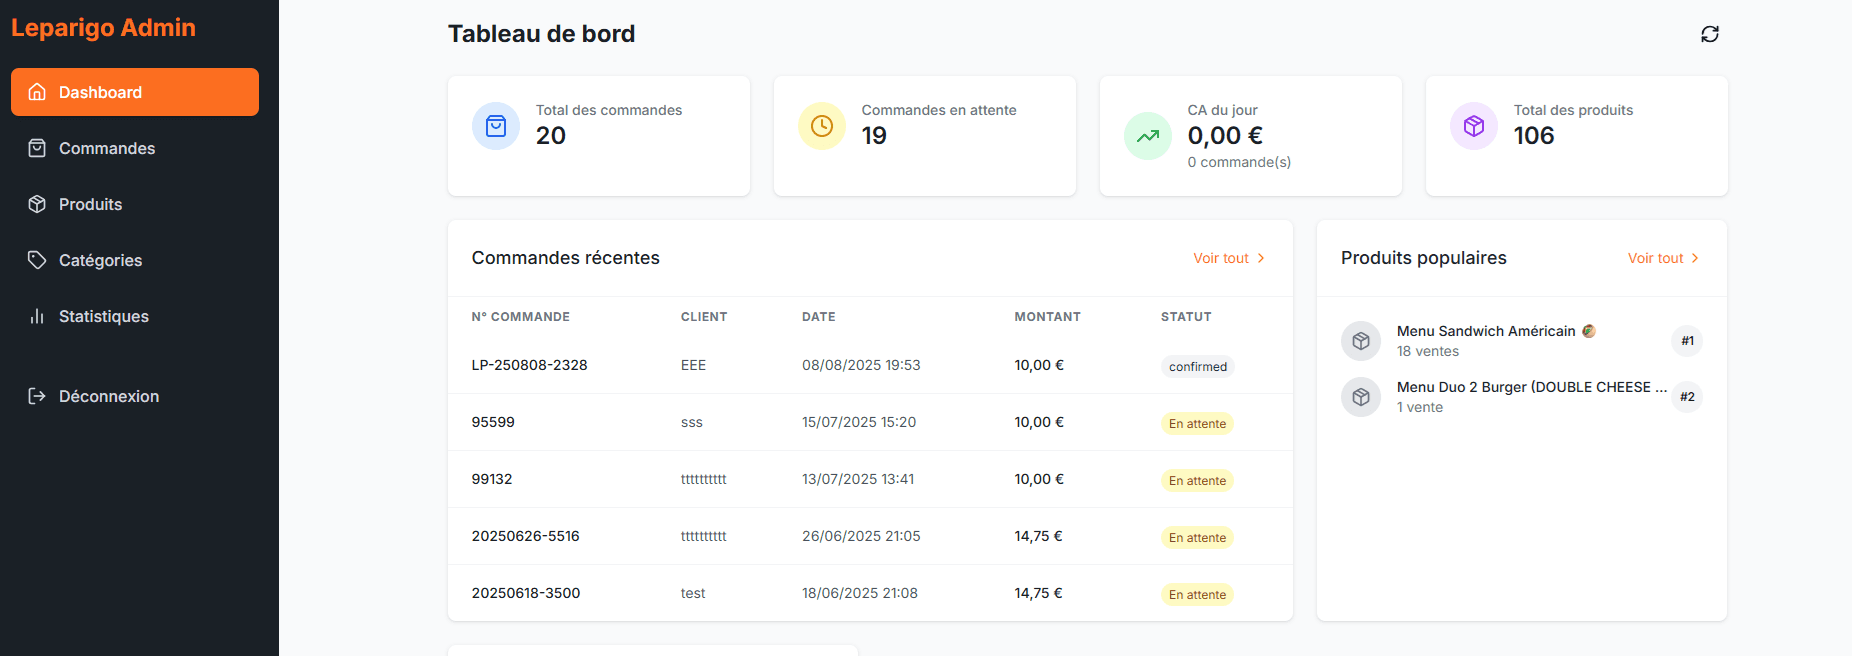Click the package icon beside Menu Sandwich Américain
This screenshot has height=656, width=1852.
pos(1361,341)
